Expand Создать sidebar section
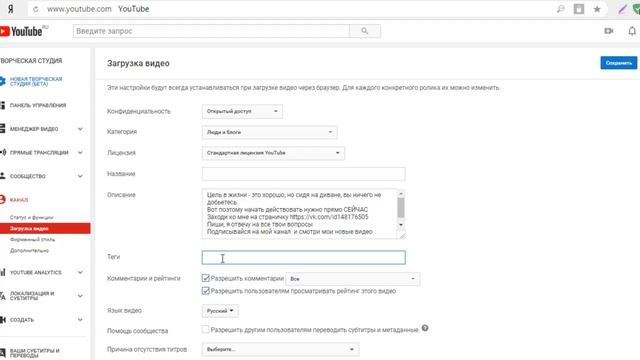 click(80, 320)
